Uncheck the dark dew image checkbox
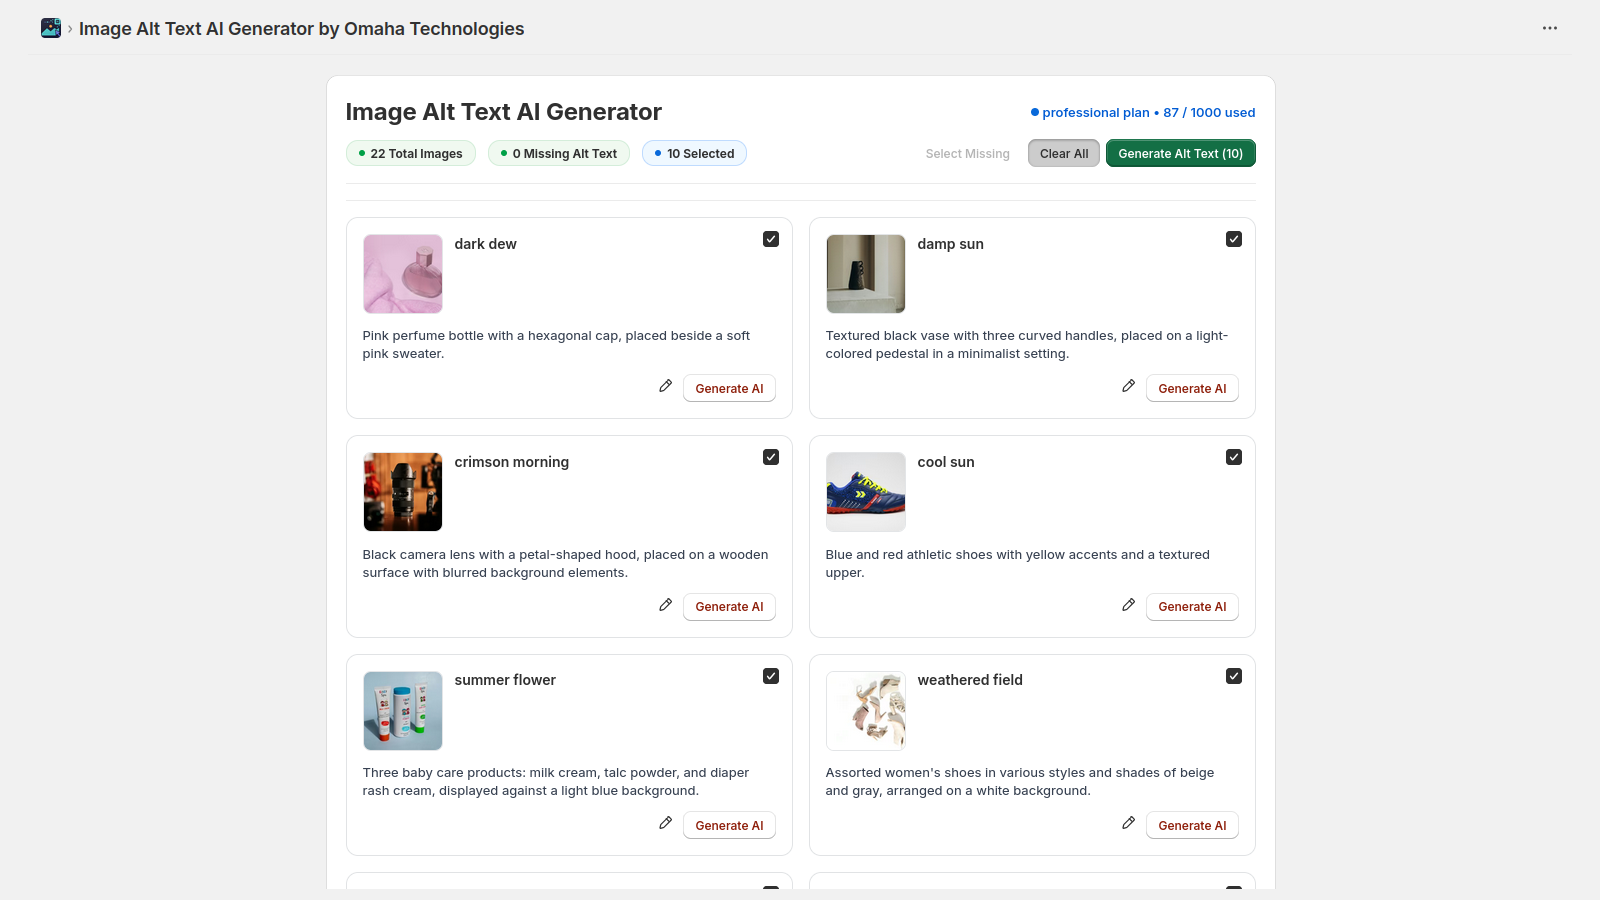The width and height of the screenshot is (1600, 900). 771,239
